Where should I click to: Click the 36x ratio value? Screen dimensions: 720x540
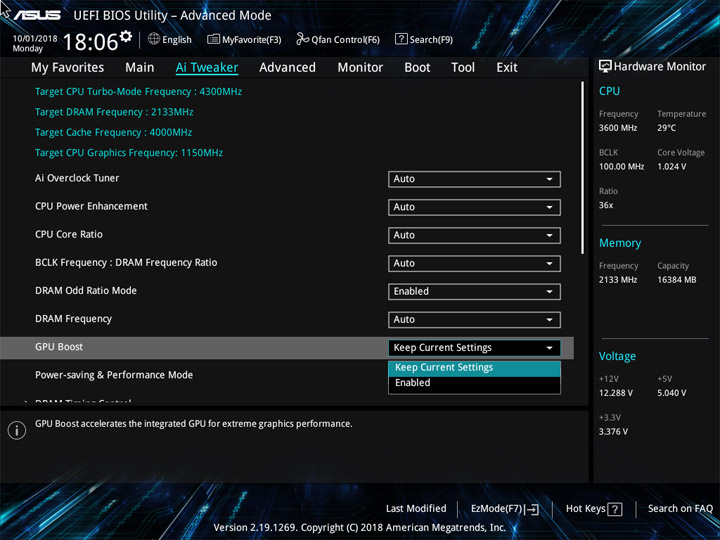(606, 205)
